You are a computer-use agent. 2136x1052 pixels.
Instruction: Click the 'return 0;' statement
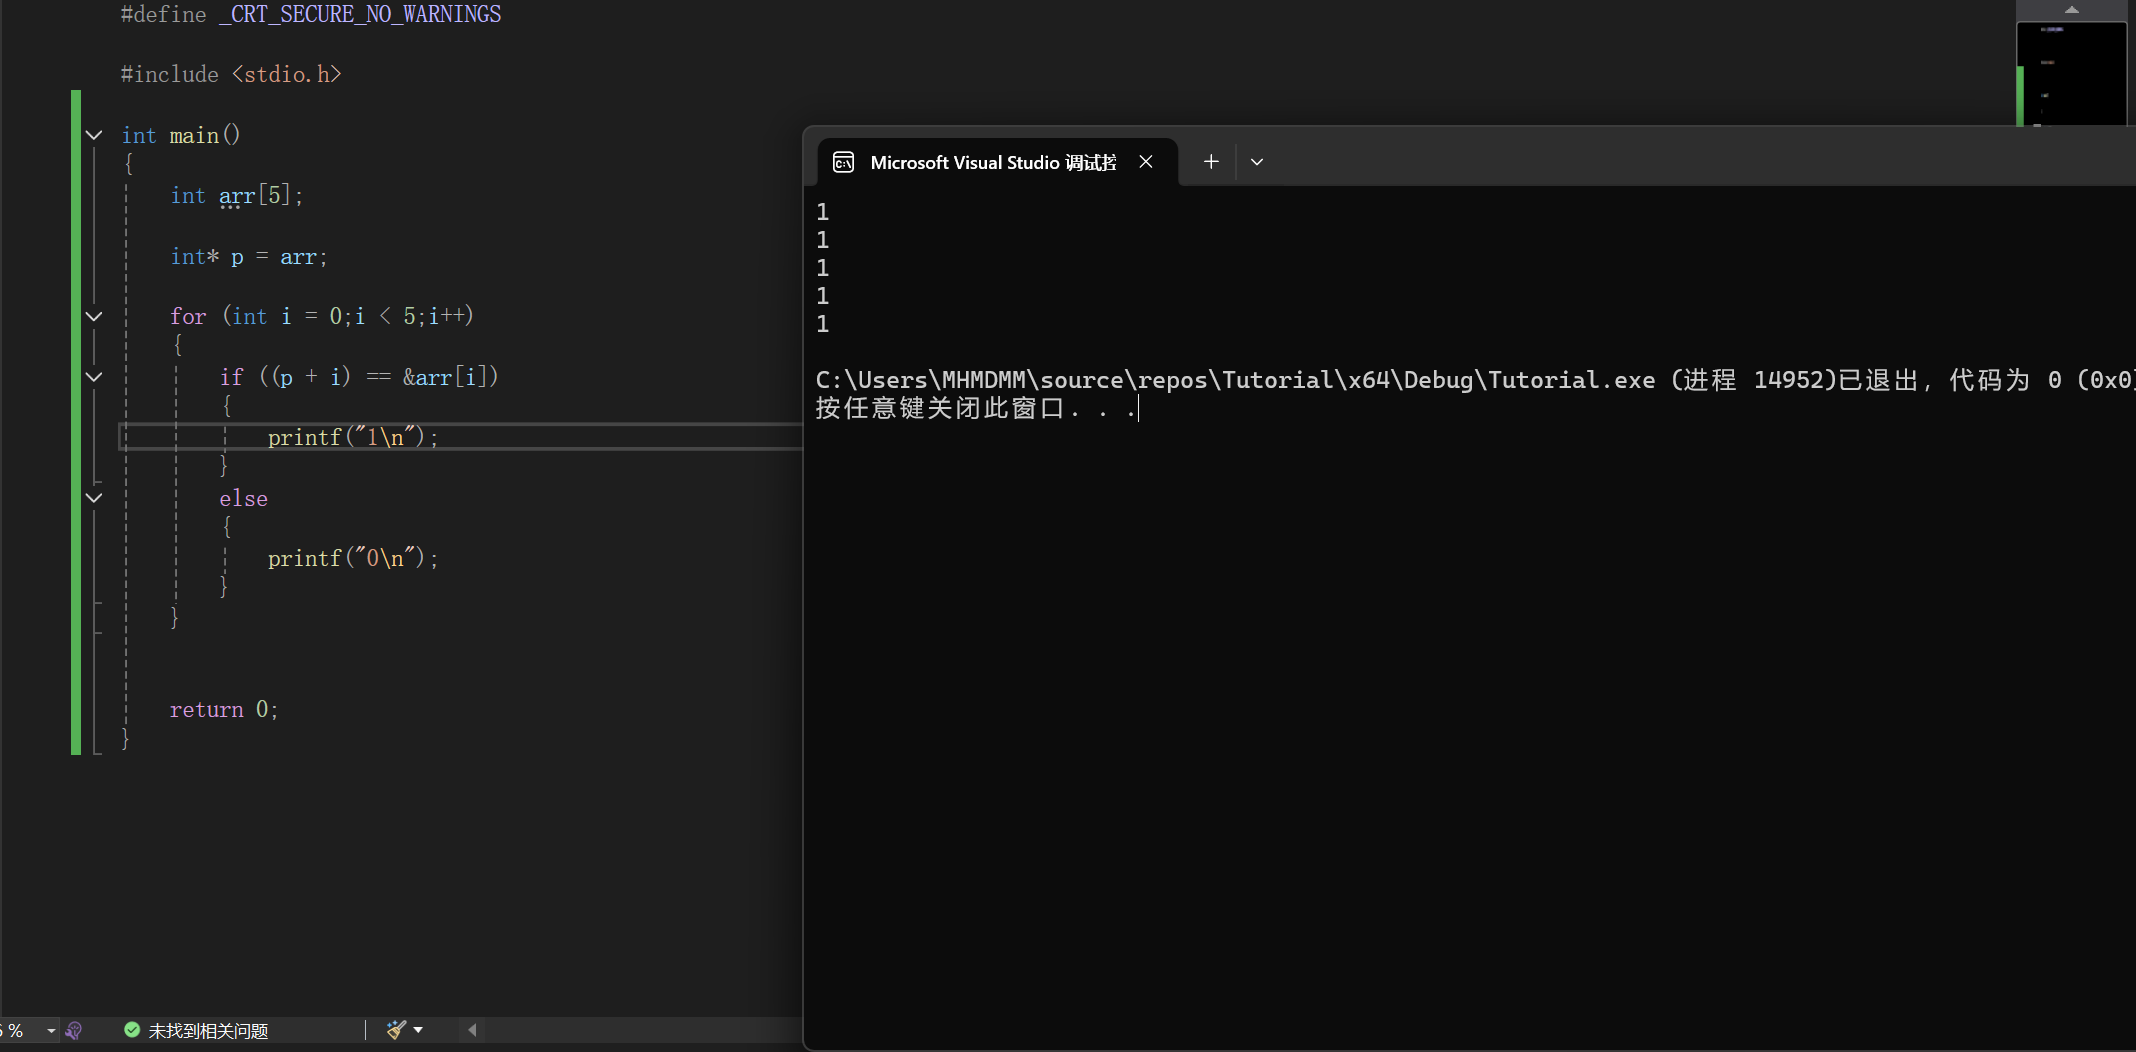coord(224,709)
